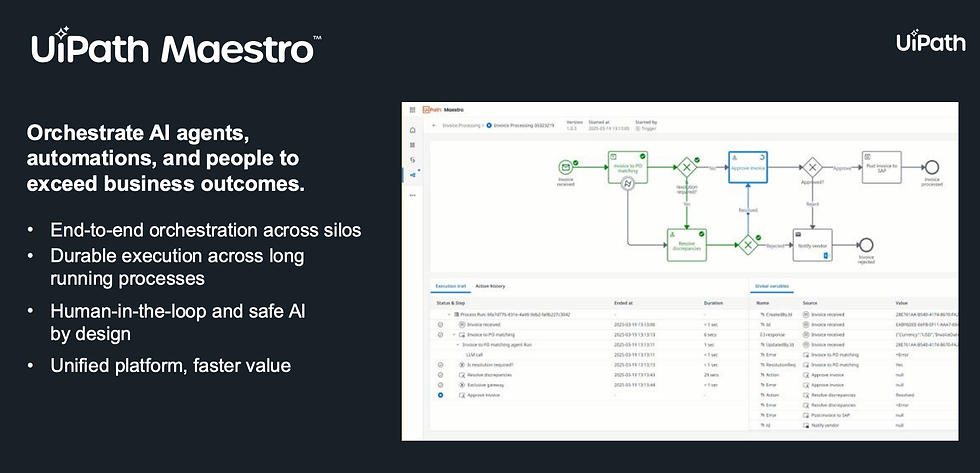Click the UiPath Maestro slide title
This screenshot has height=473, width=980.
(176, 47)
